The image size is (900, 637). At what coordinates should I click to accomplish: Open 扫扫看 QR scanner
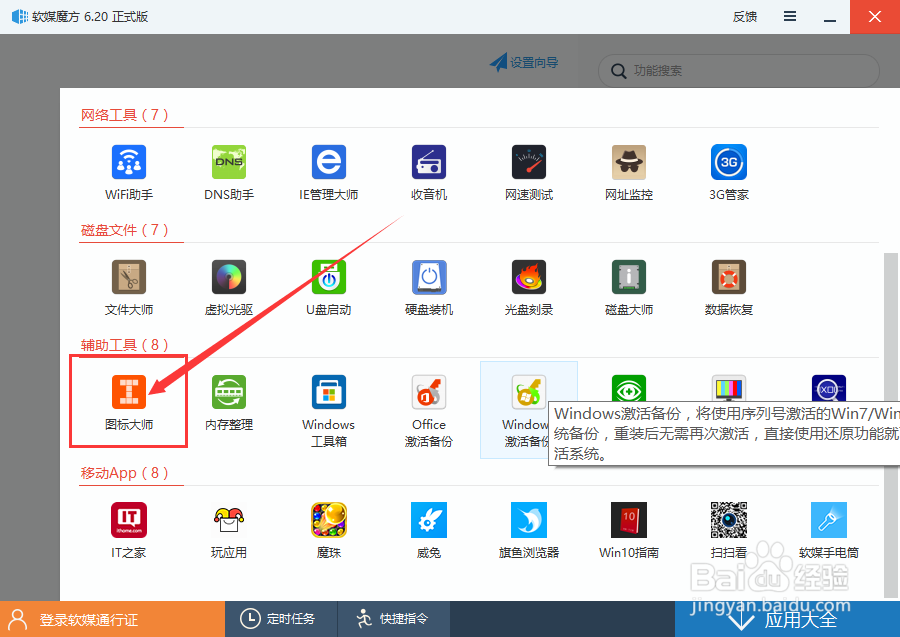click(728, 530)
